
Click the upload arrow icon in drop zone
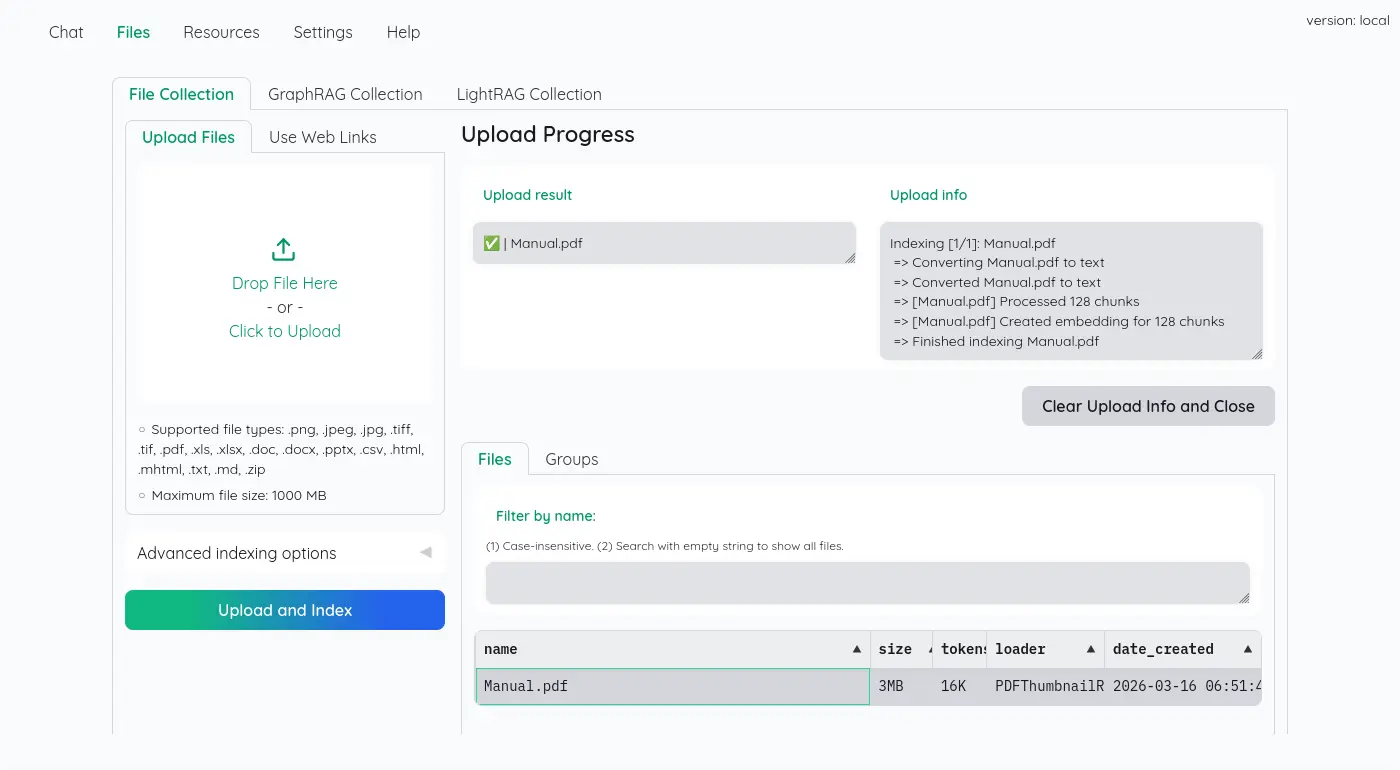point(284,249)
